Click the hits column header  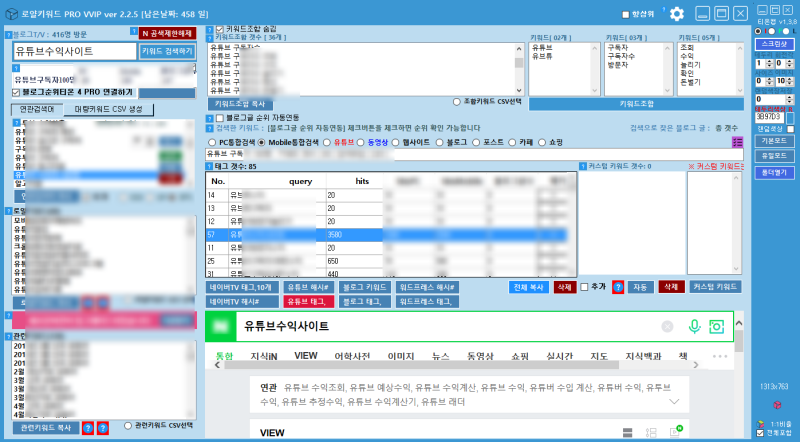[362, 181]
